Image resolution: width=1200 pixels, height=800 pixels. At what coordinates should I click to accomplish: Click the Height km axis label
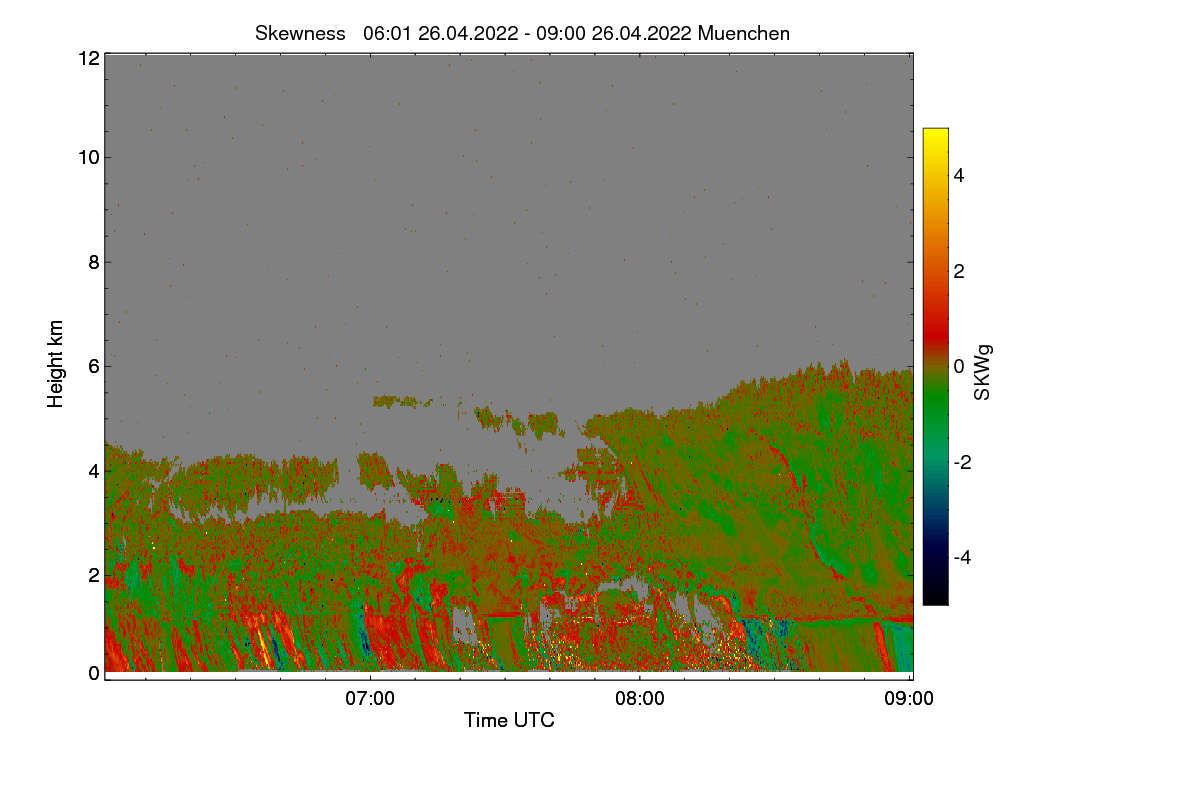[x=56, y=364]
